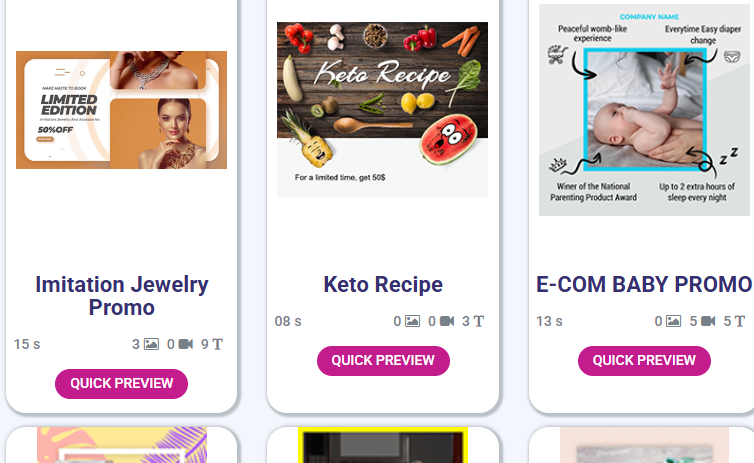Open the tropical leaf template thumbnail below
The height and width of the screenshot is (463, 754).
[122, 445]
